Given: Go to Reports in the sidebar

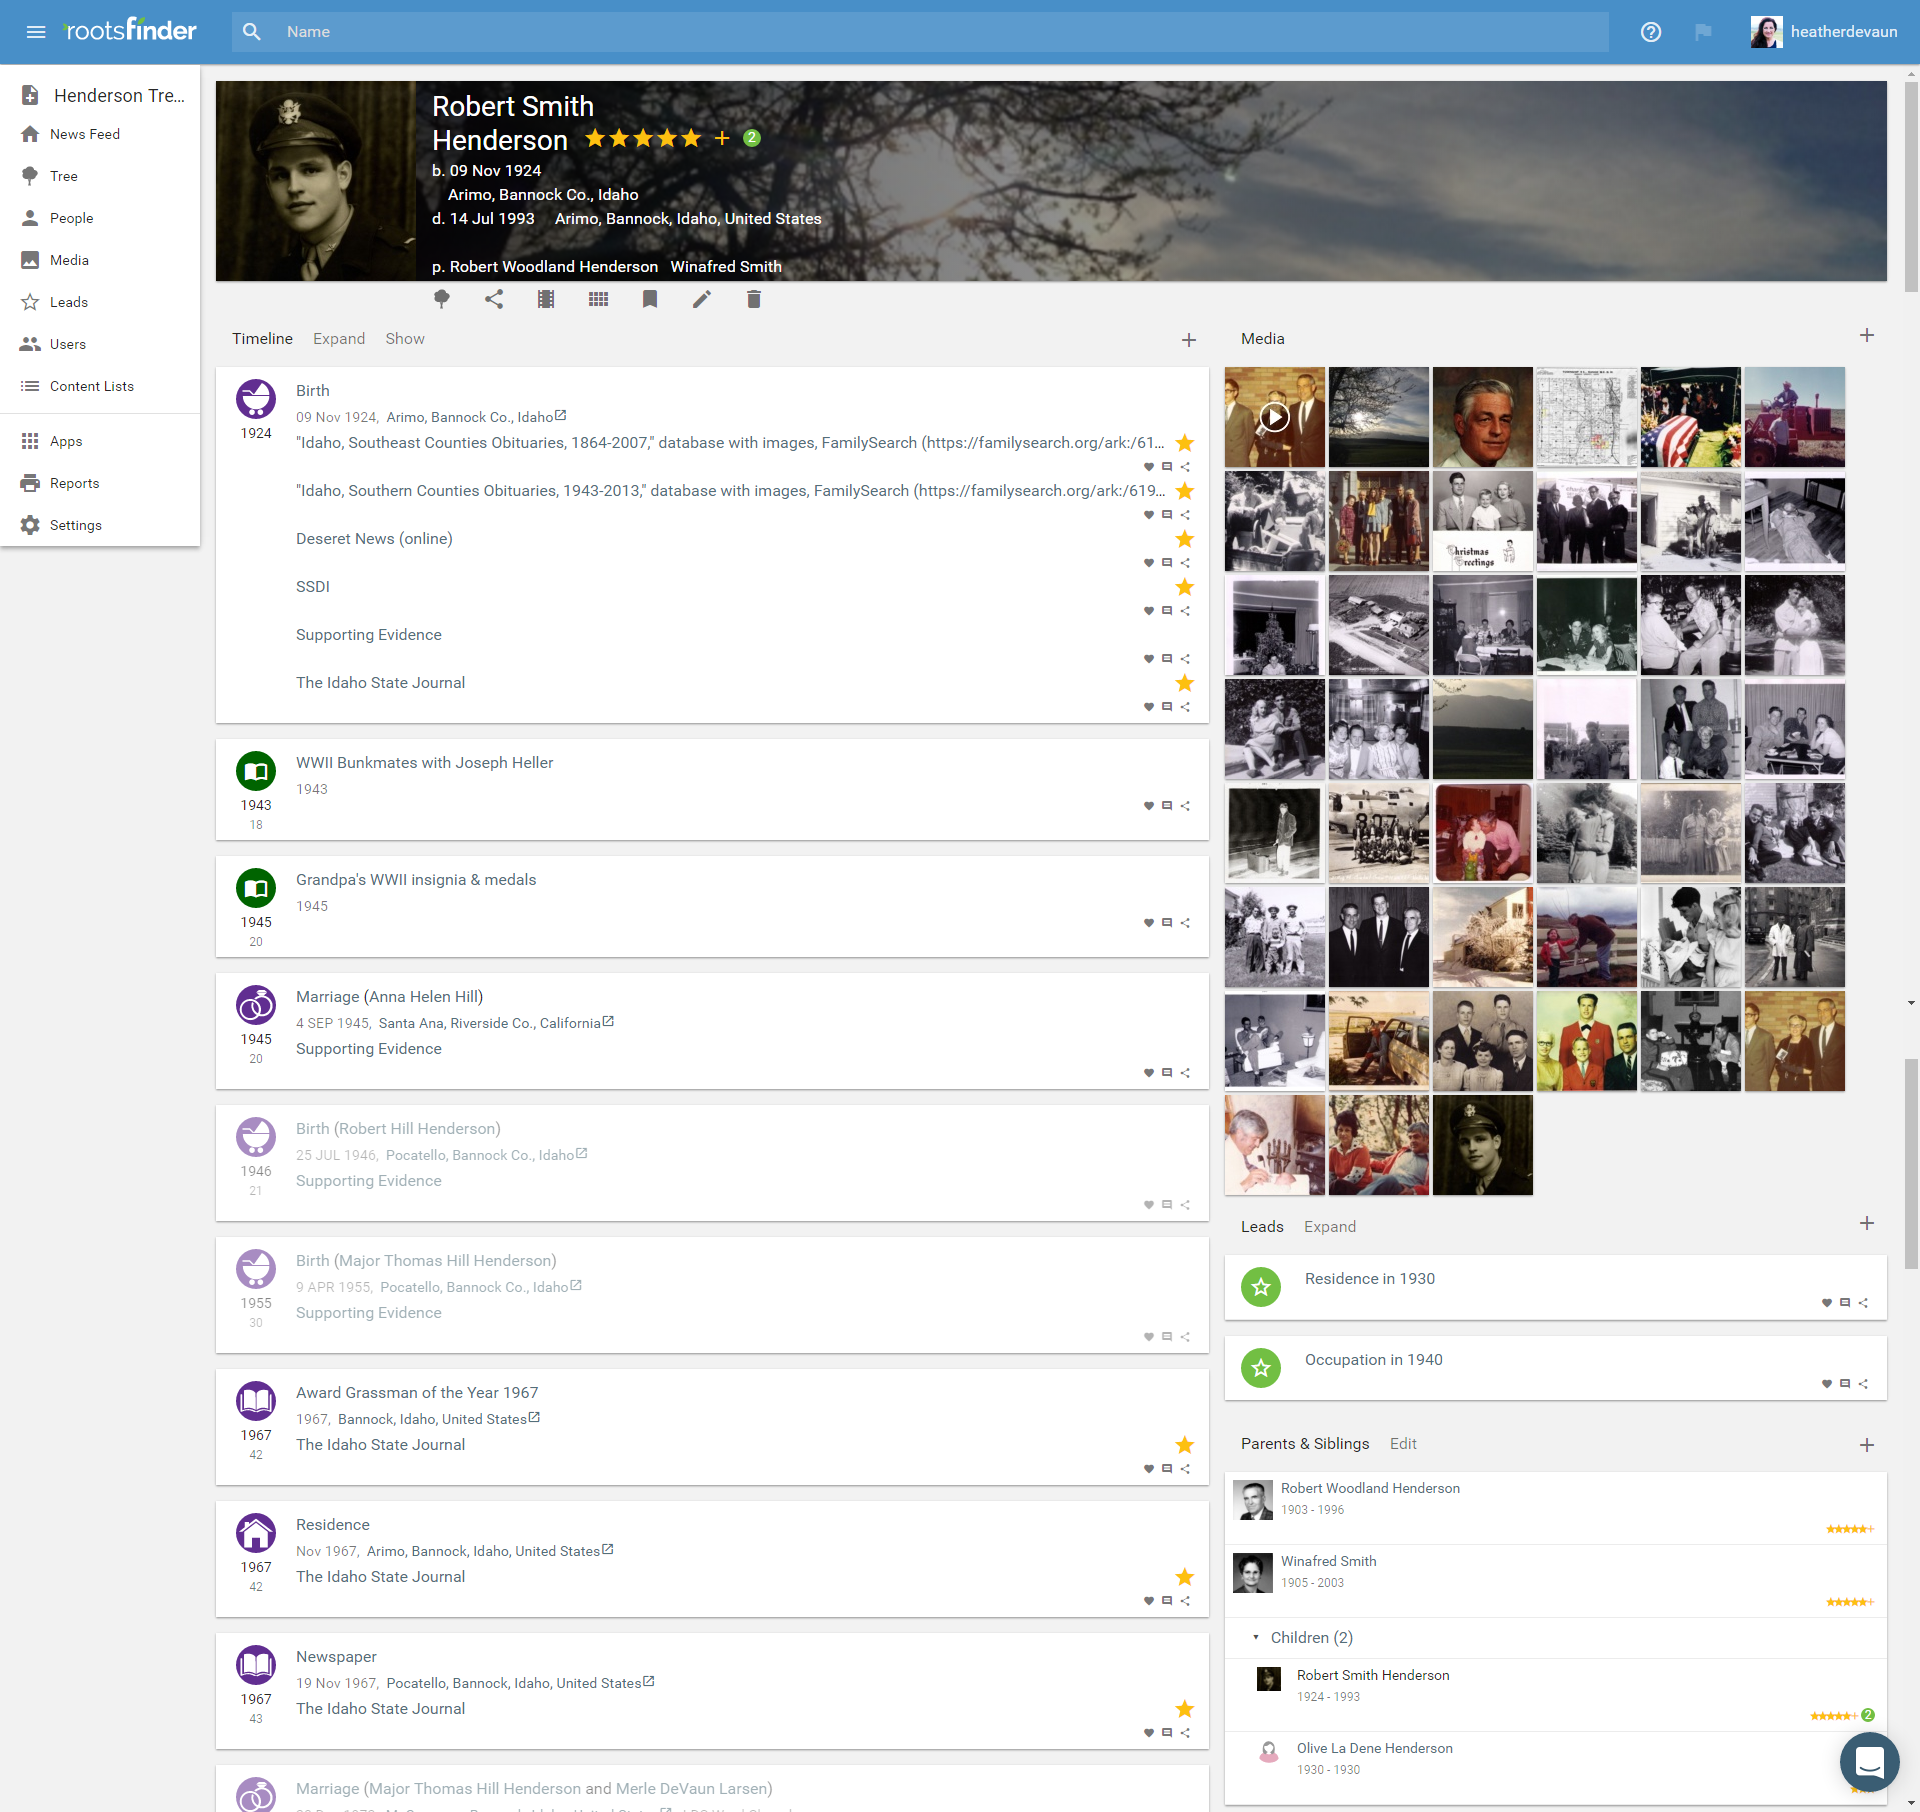Looking at the screenshot, I should (x=74, y=483).
